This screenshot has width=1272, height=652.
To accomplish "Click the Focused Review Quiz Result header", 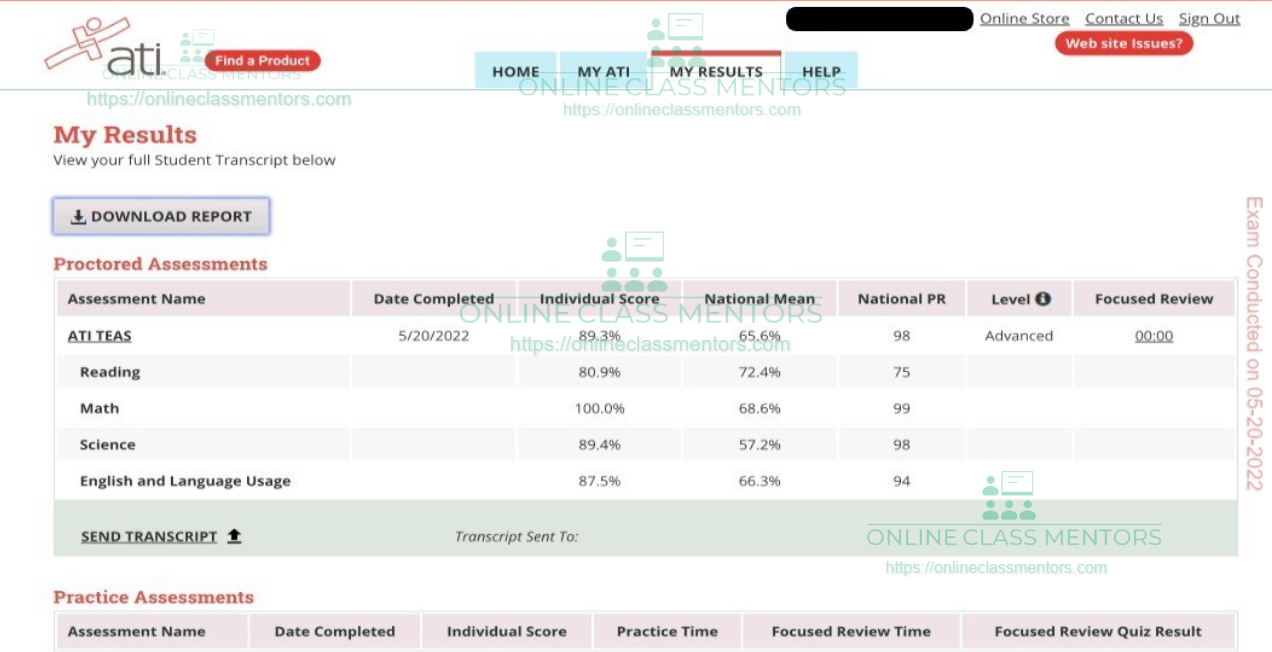I will 1097,631.
